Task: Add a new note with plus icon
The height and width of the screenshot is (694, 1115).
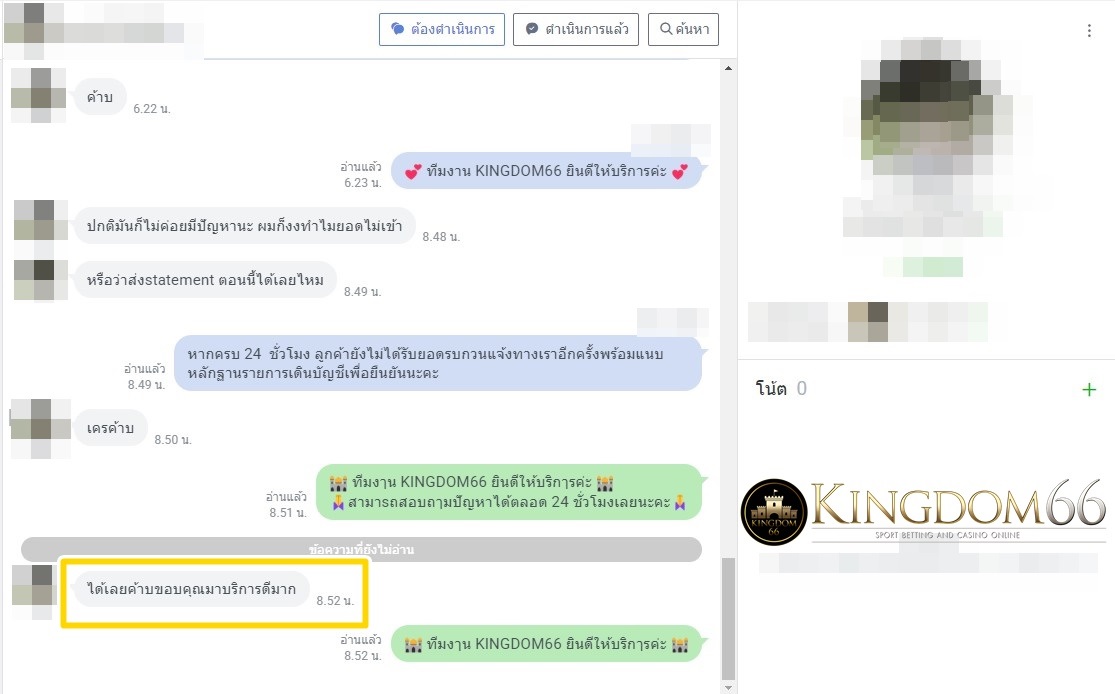Action: click(1089, 390)
